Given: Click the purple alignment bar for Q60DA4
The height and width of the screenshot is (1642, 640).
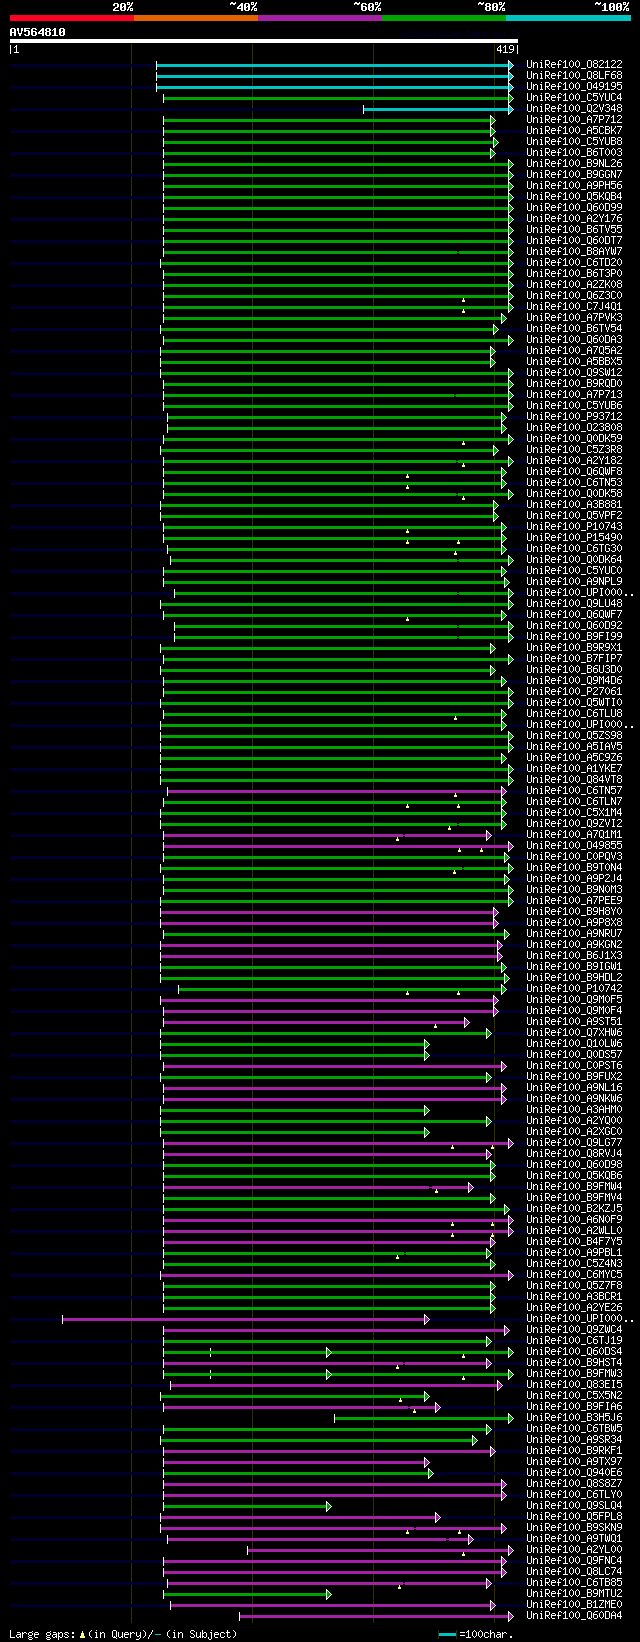Looking at the screenshot, I should (x=376, y=1616).
